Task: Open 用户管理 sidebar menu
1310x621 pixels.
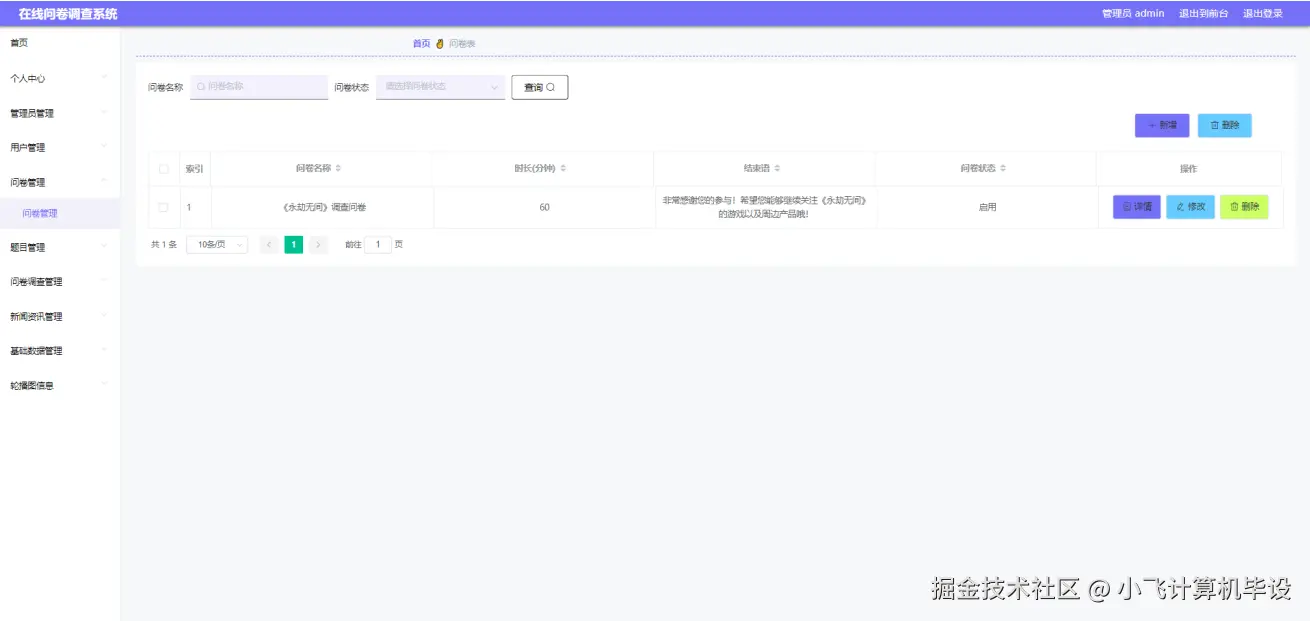Action: point(60,147)
